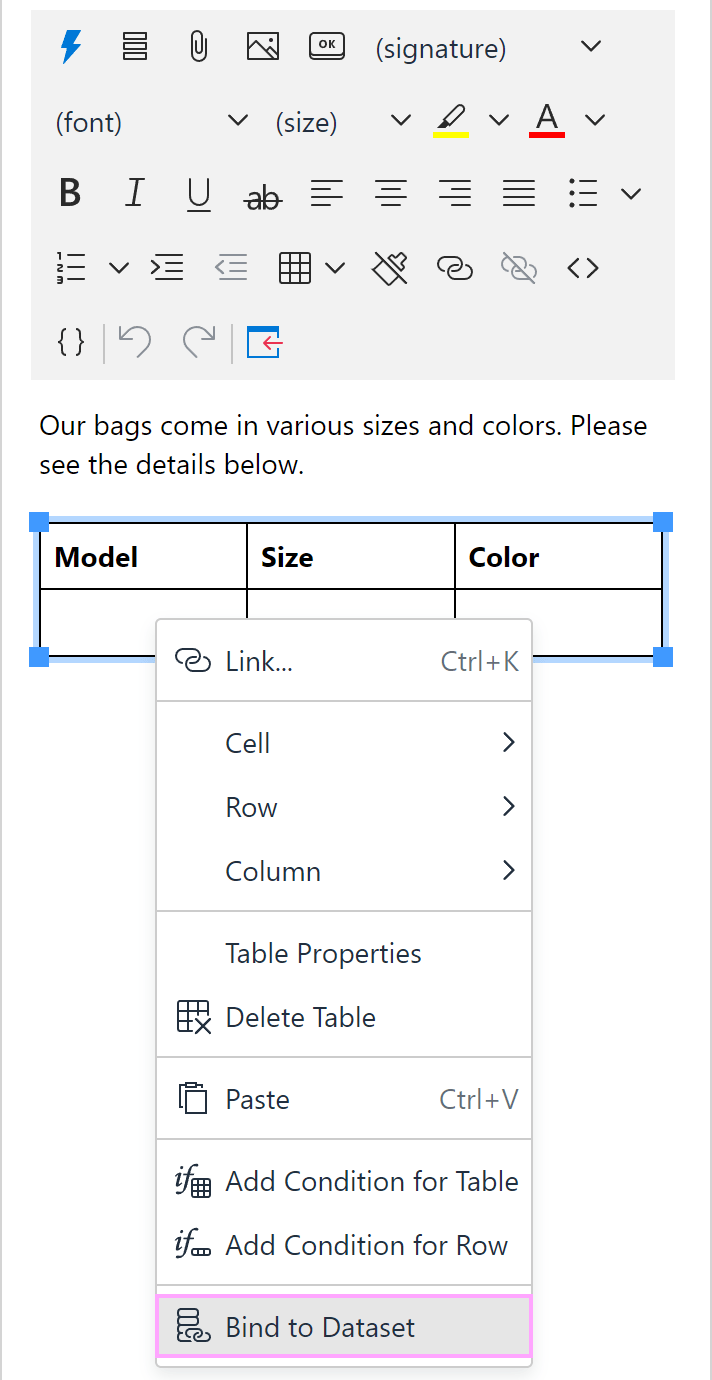Undo the last edit
Screen dimensions: 712x1380
(134, 342)
